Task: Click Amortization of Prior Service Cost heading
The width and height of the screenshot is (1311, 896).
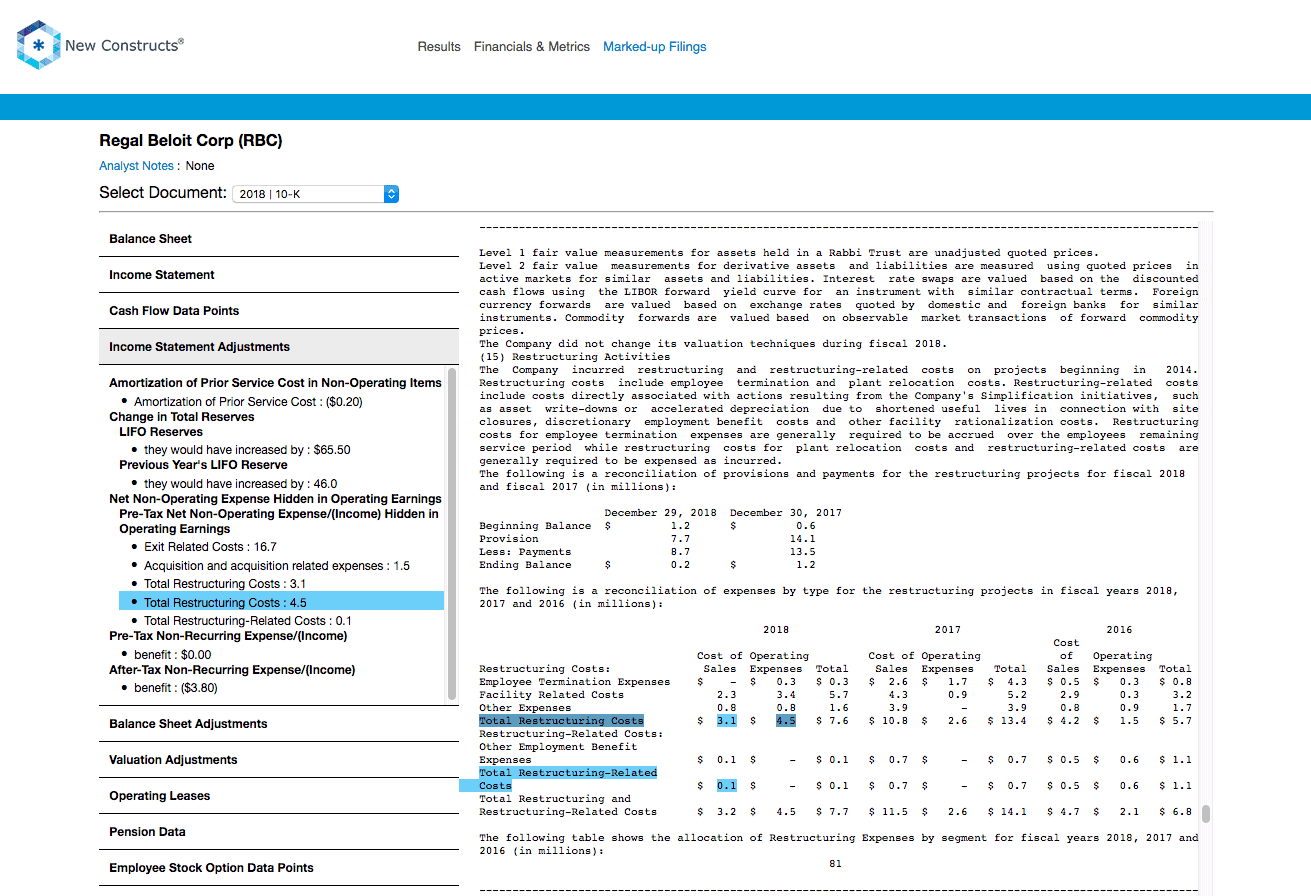Action: point(275,383)
